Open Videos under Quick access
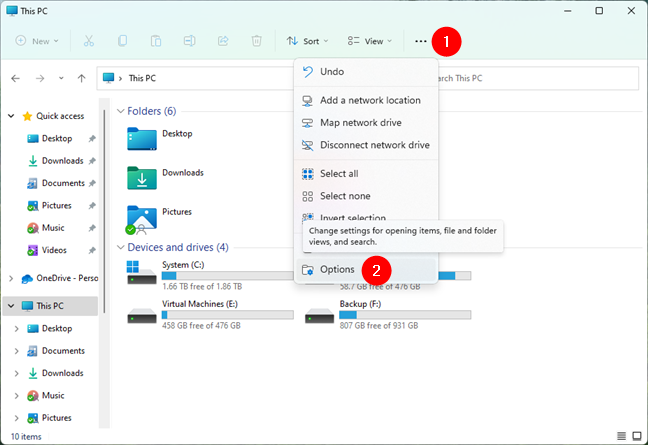The width and height of the screenshot is (648, 445). click(x=54, y=250)
